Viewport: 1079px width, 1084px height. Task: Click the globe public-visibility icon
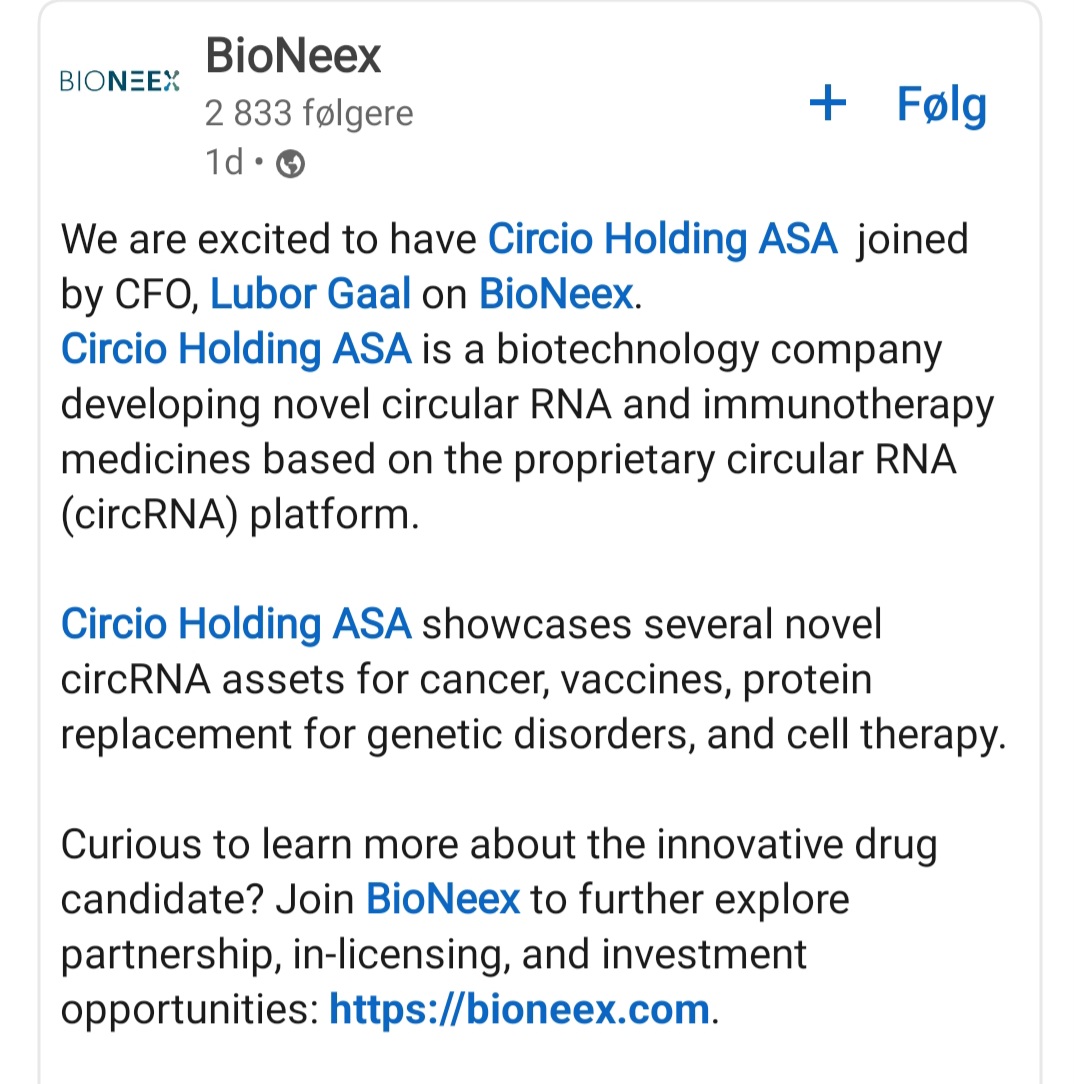[x=290, y=164]
